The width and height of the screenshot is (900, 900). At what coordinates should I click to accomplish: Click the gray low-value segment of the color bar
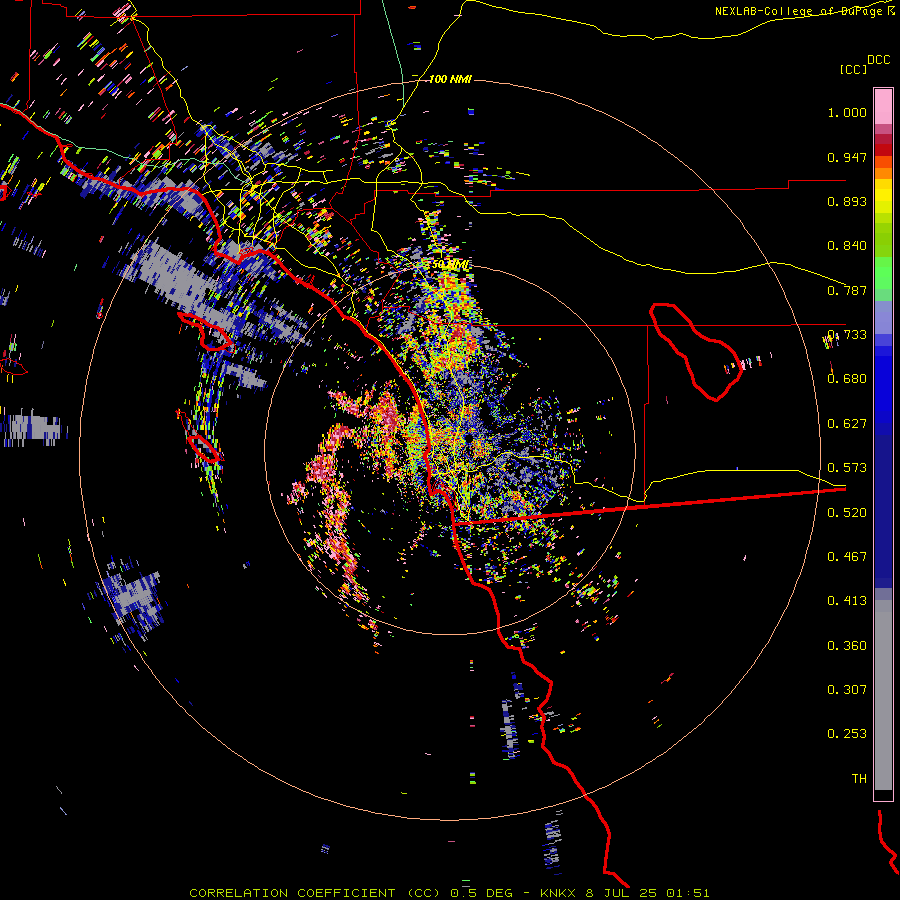click(883, 695)
